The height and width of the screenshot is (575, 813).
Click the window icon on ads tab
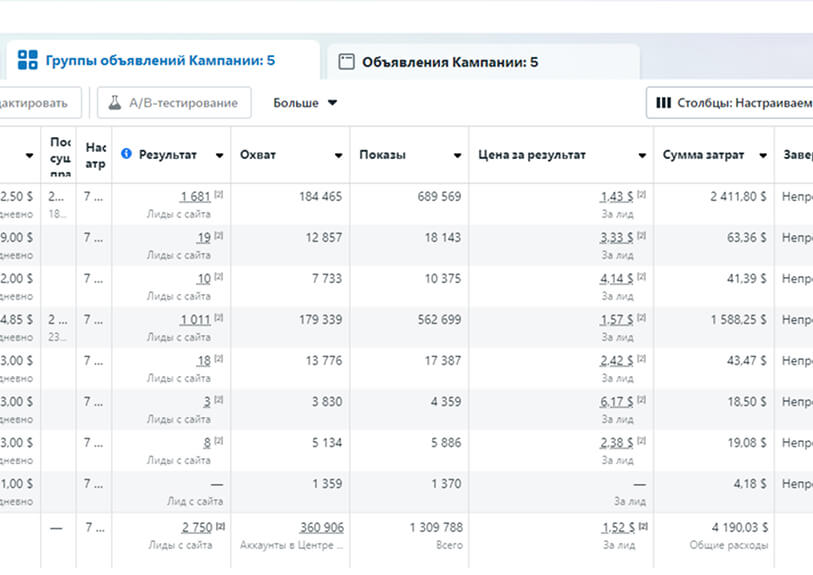[347, 61]
